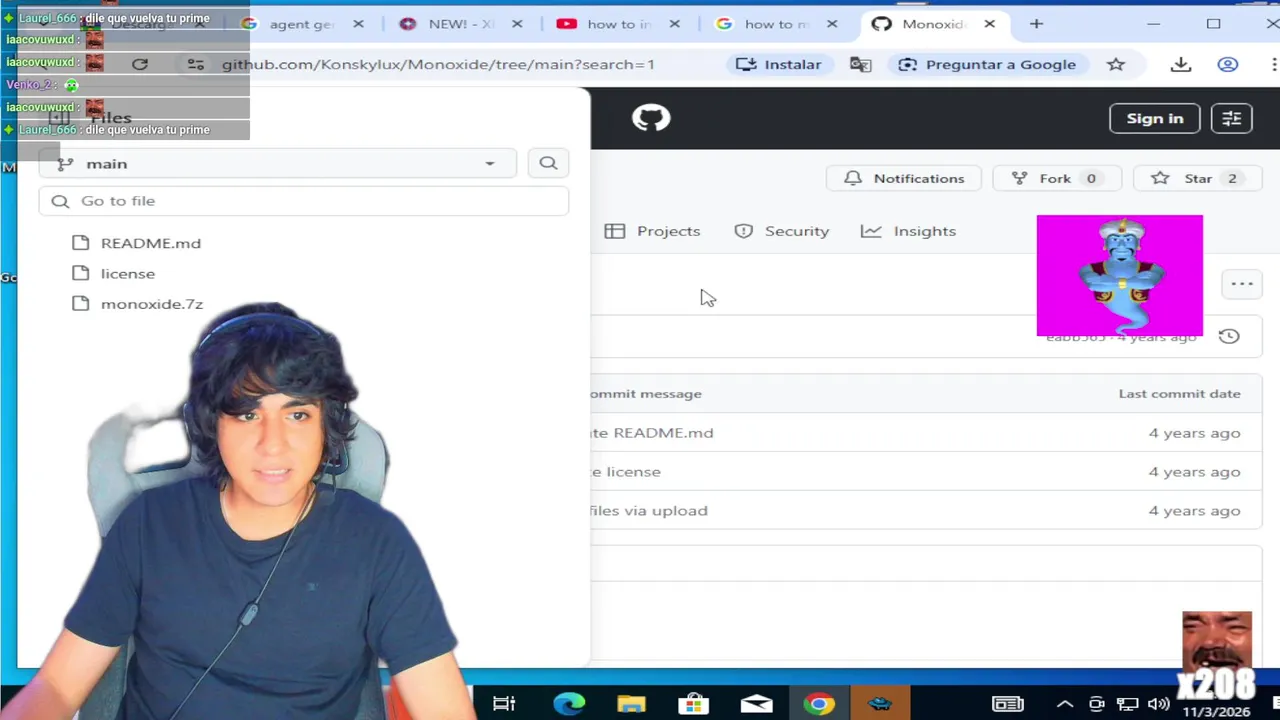Open Mail app from taskbar
1280x720 pixels.
pos(756,704)
